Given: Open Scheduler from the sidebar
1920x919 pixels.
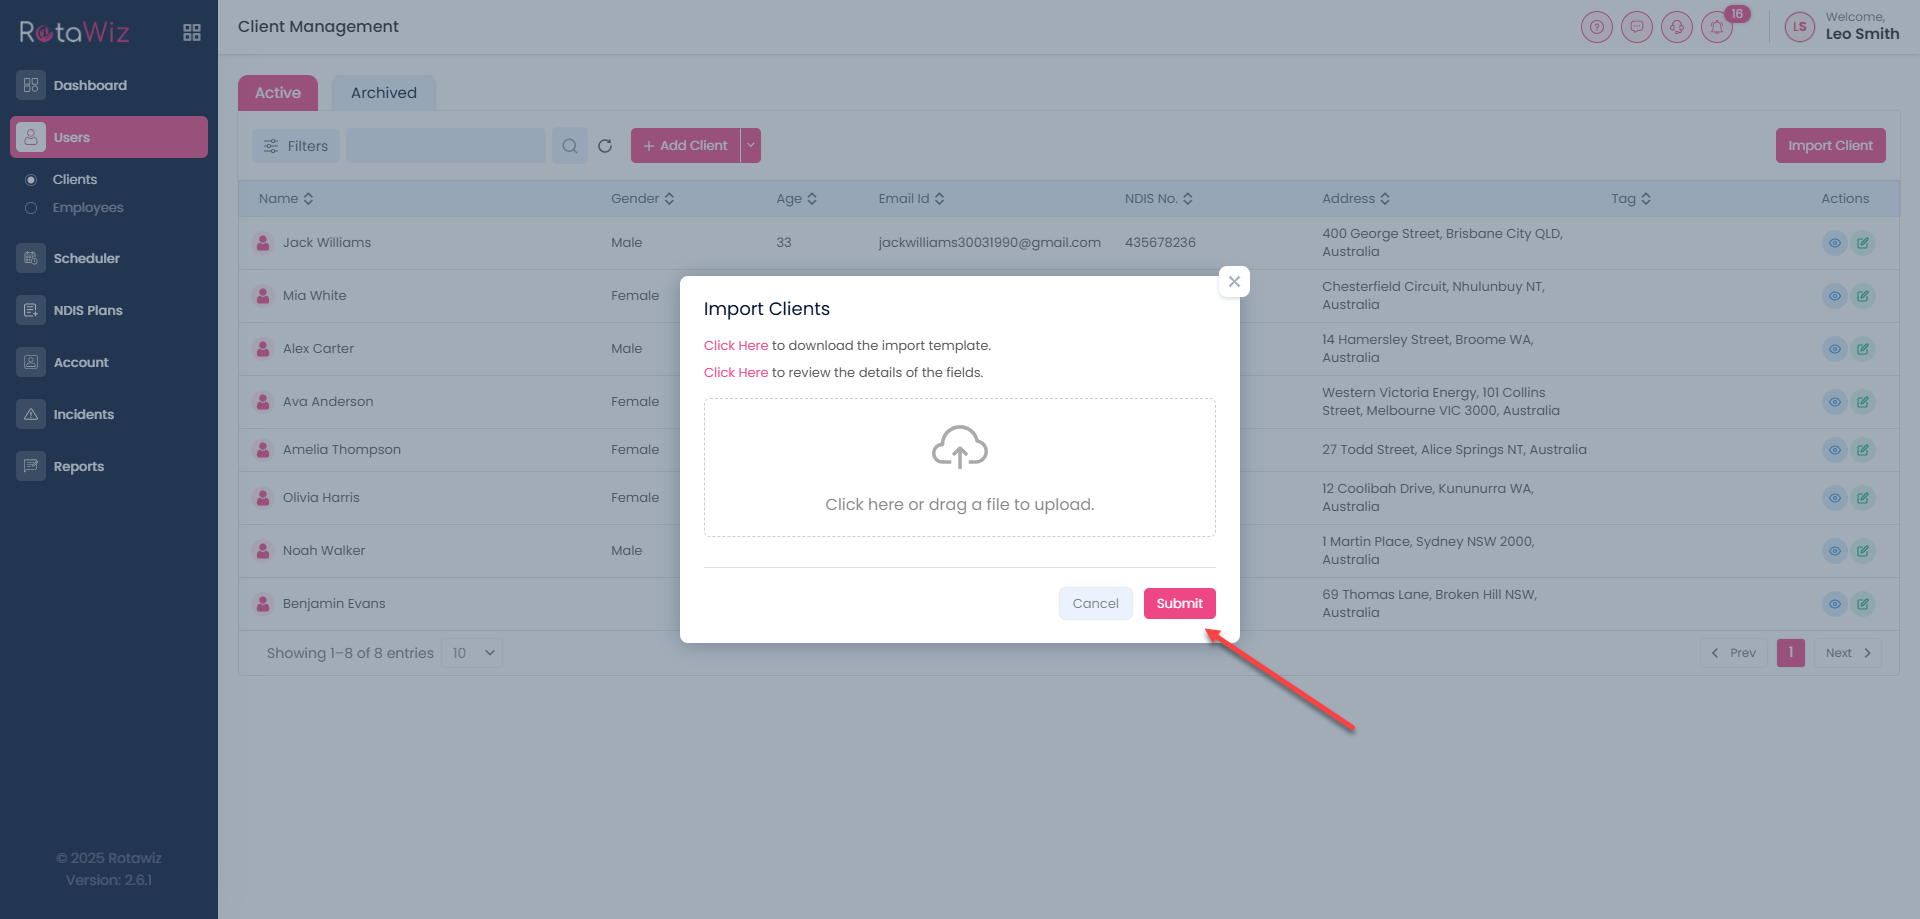Looking at the screenshot, I should point(86,258).
